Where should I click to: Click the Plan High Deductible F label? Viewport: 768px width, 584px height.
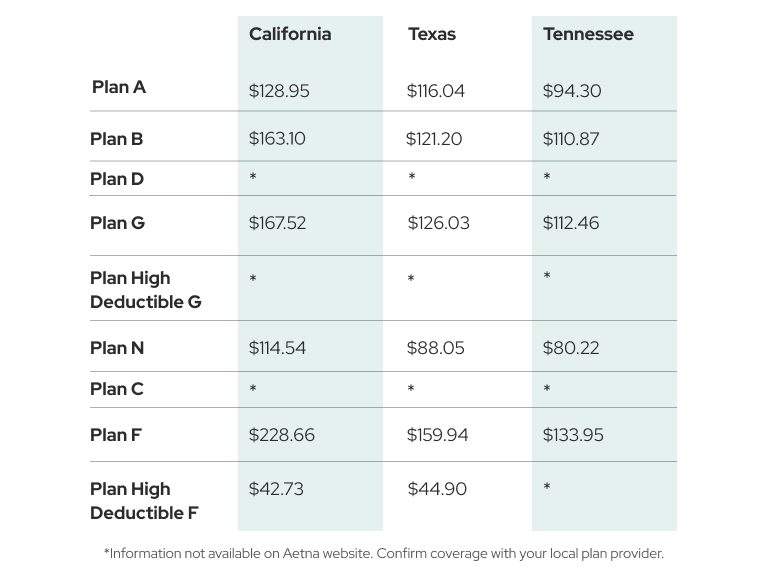coord(144,501)
